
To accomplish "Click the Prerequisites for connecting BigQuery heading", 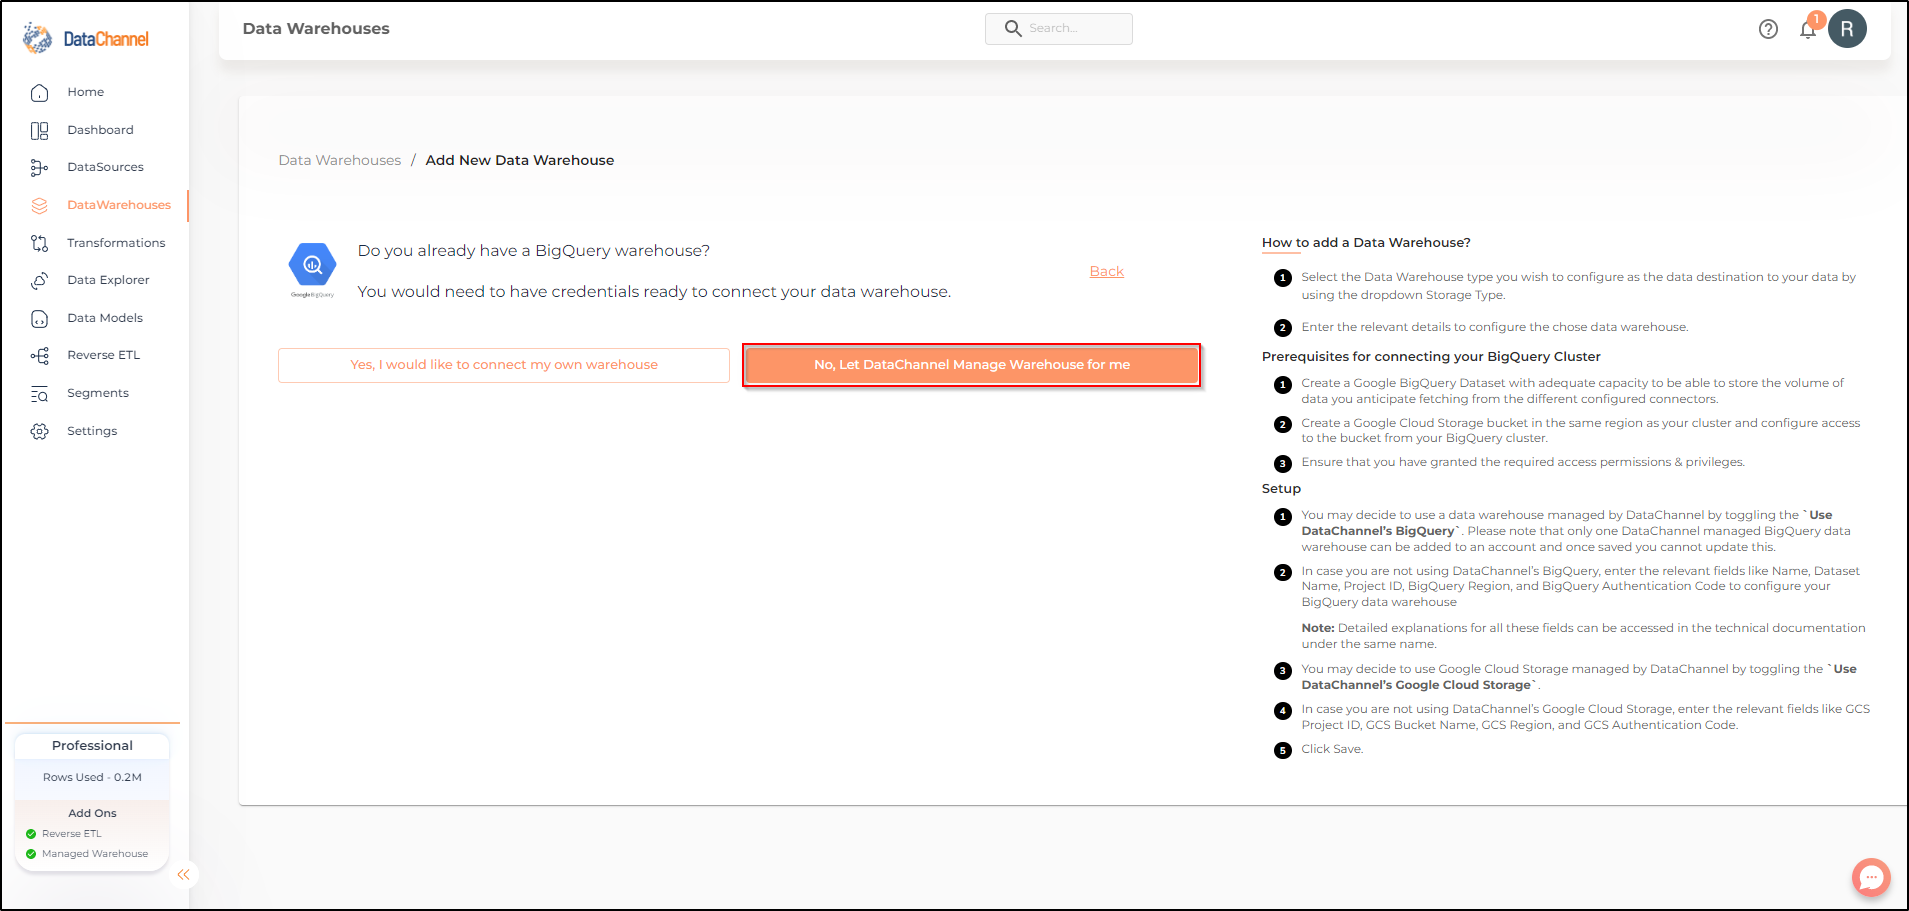I will [x=1431, y=356].
